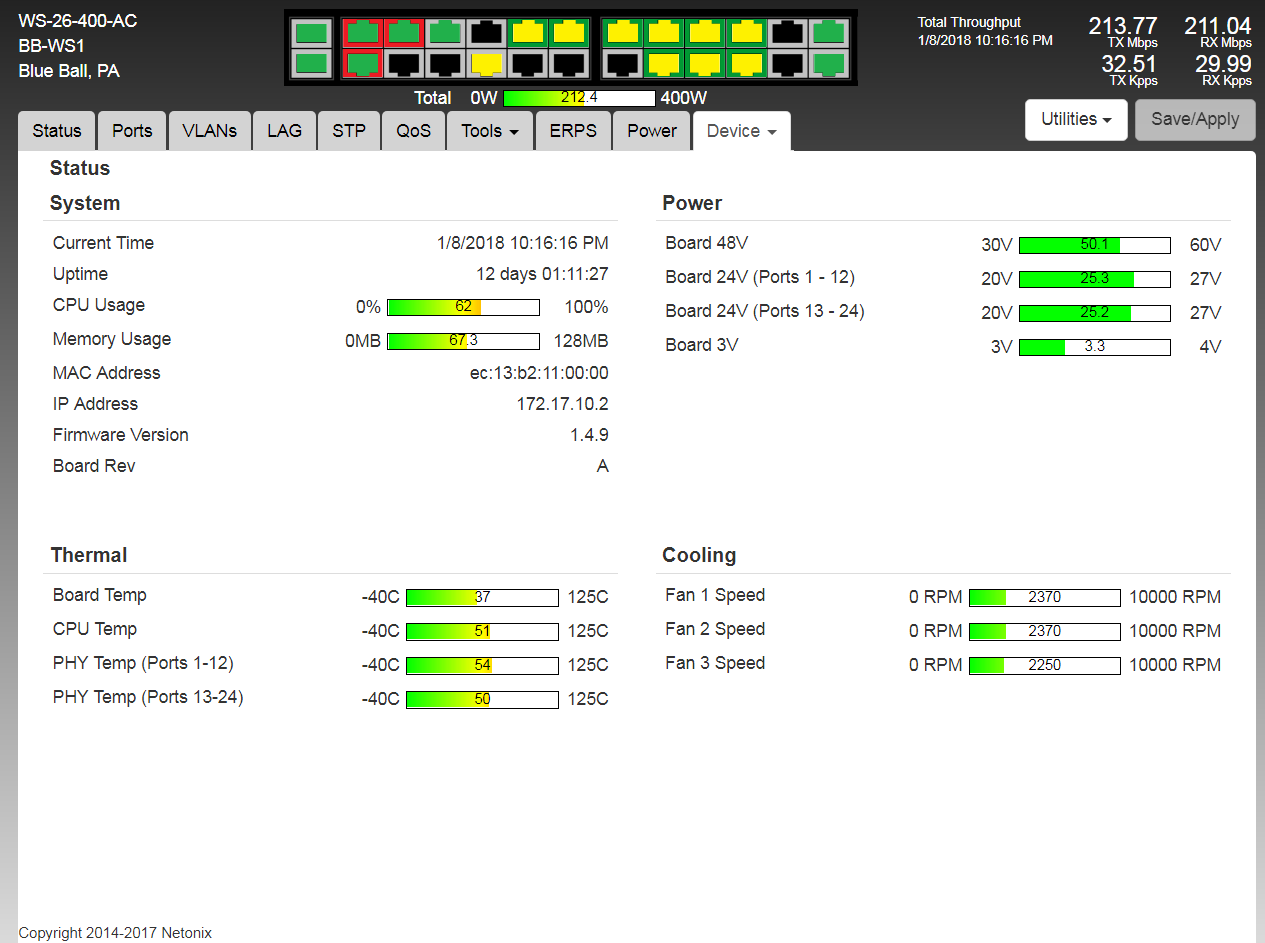This screenshot has height=943, width=1265.
Task: Select the red-bordered port in the lower row
Action: [x=361, y=64]
